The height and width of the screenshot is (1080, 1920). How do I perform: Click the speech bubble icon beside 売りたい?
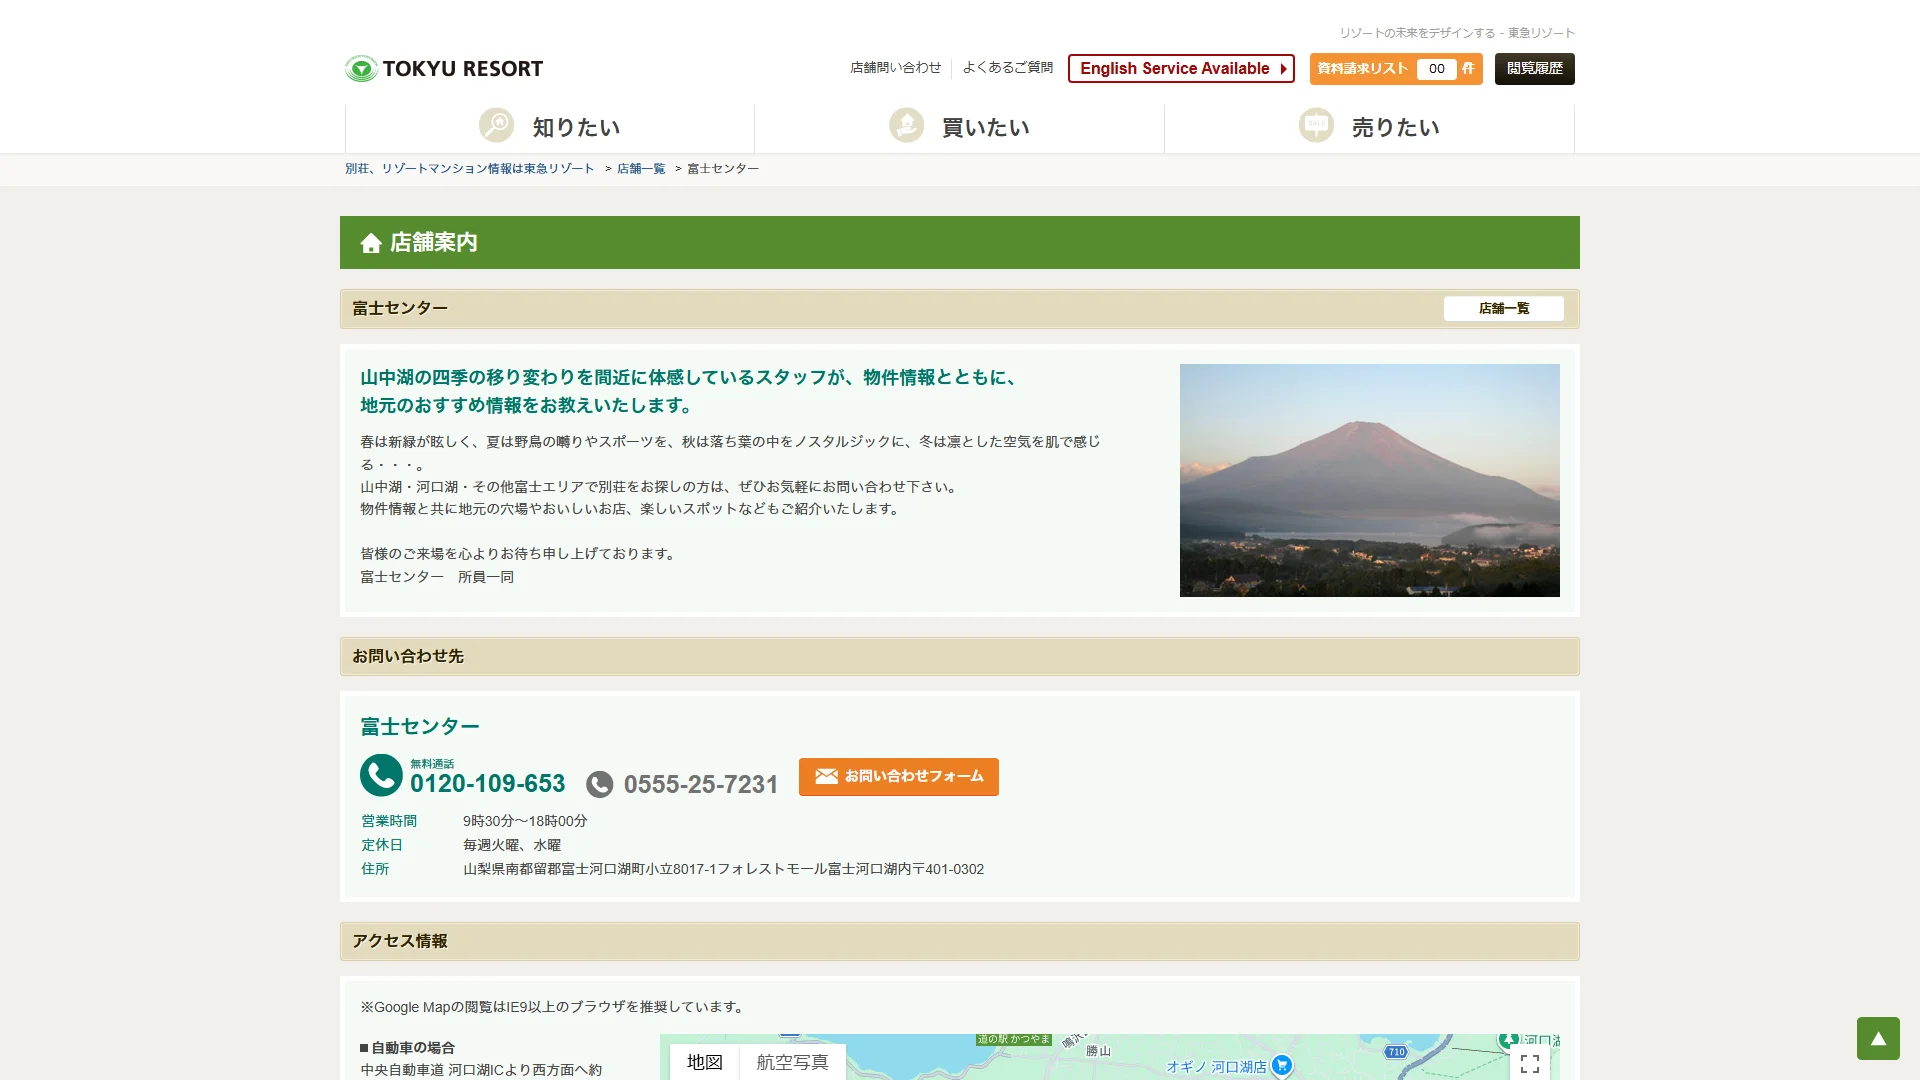(1316, 125)
